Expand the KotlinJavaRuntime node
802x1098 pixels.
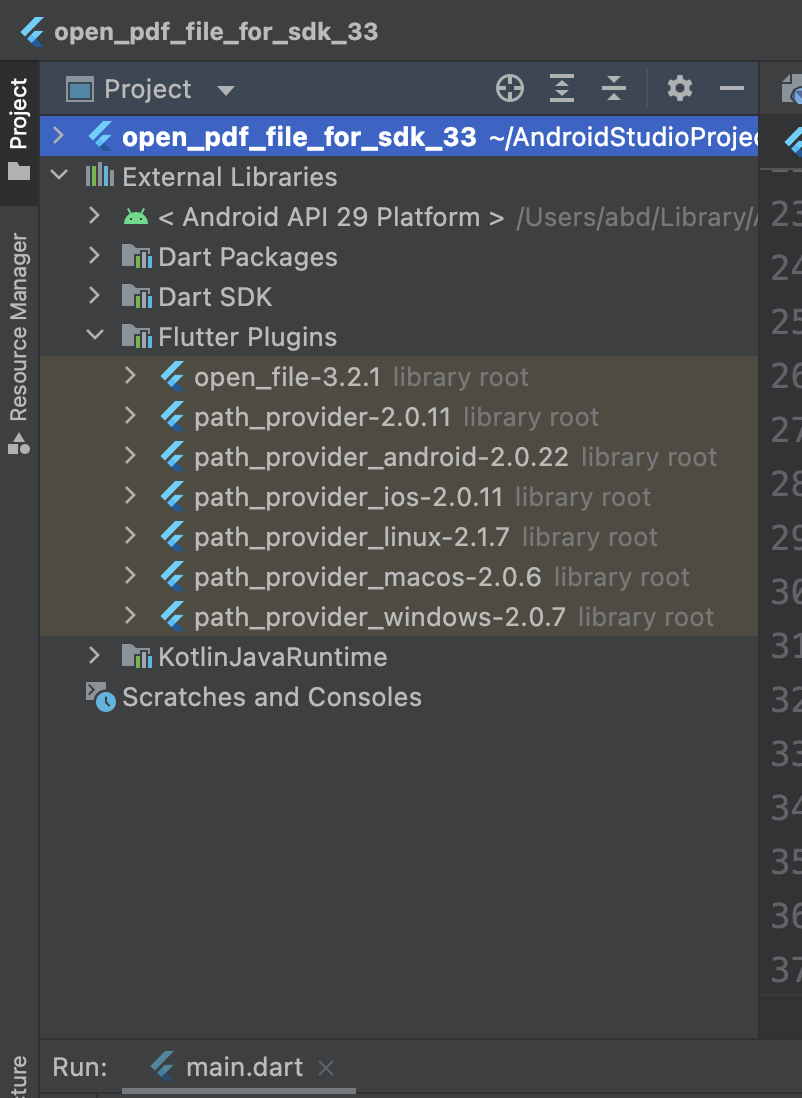tap(95, 655)
